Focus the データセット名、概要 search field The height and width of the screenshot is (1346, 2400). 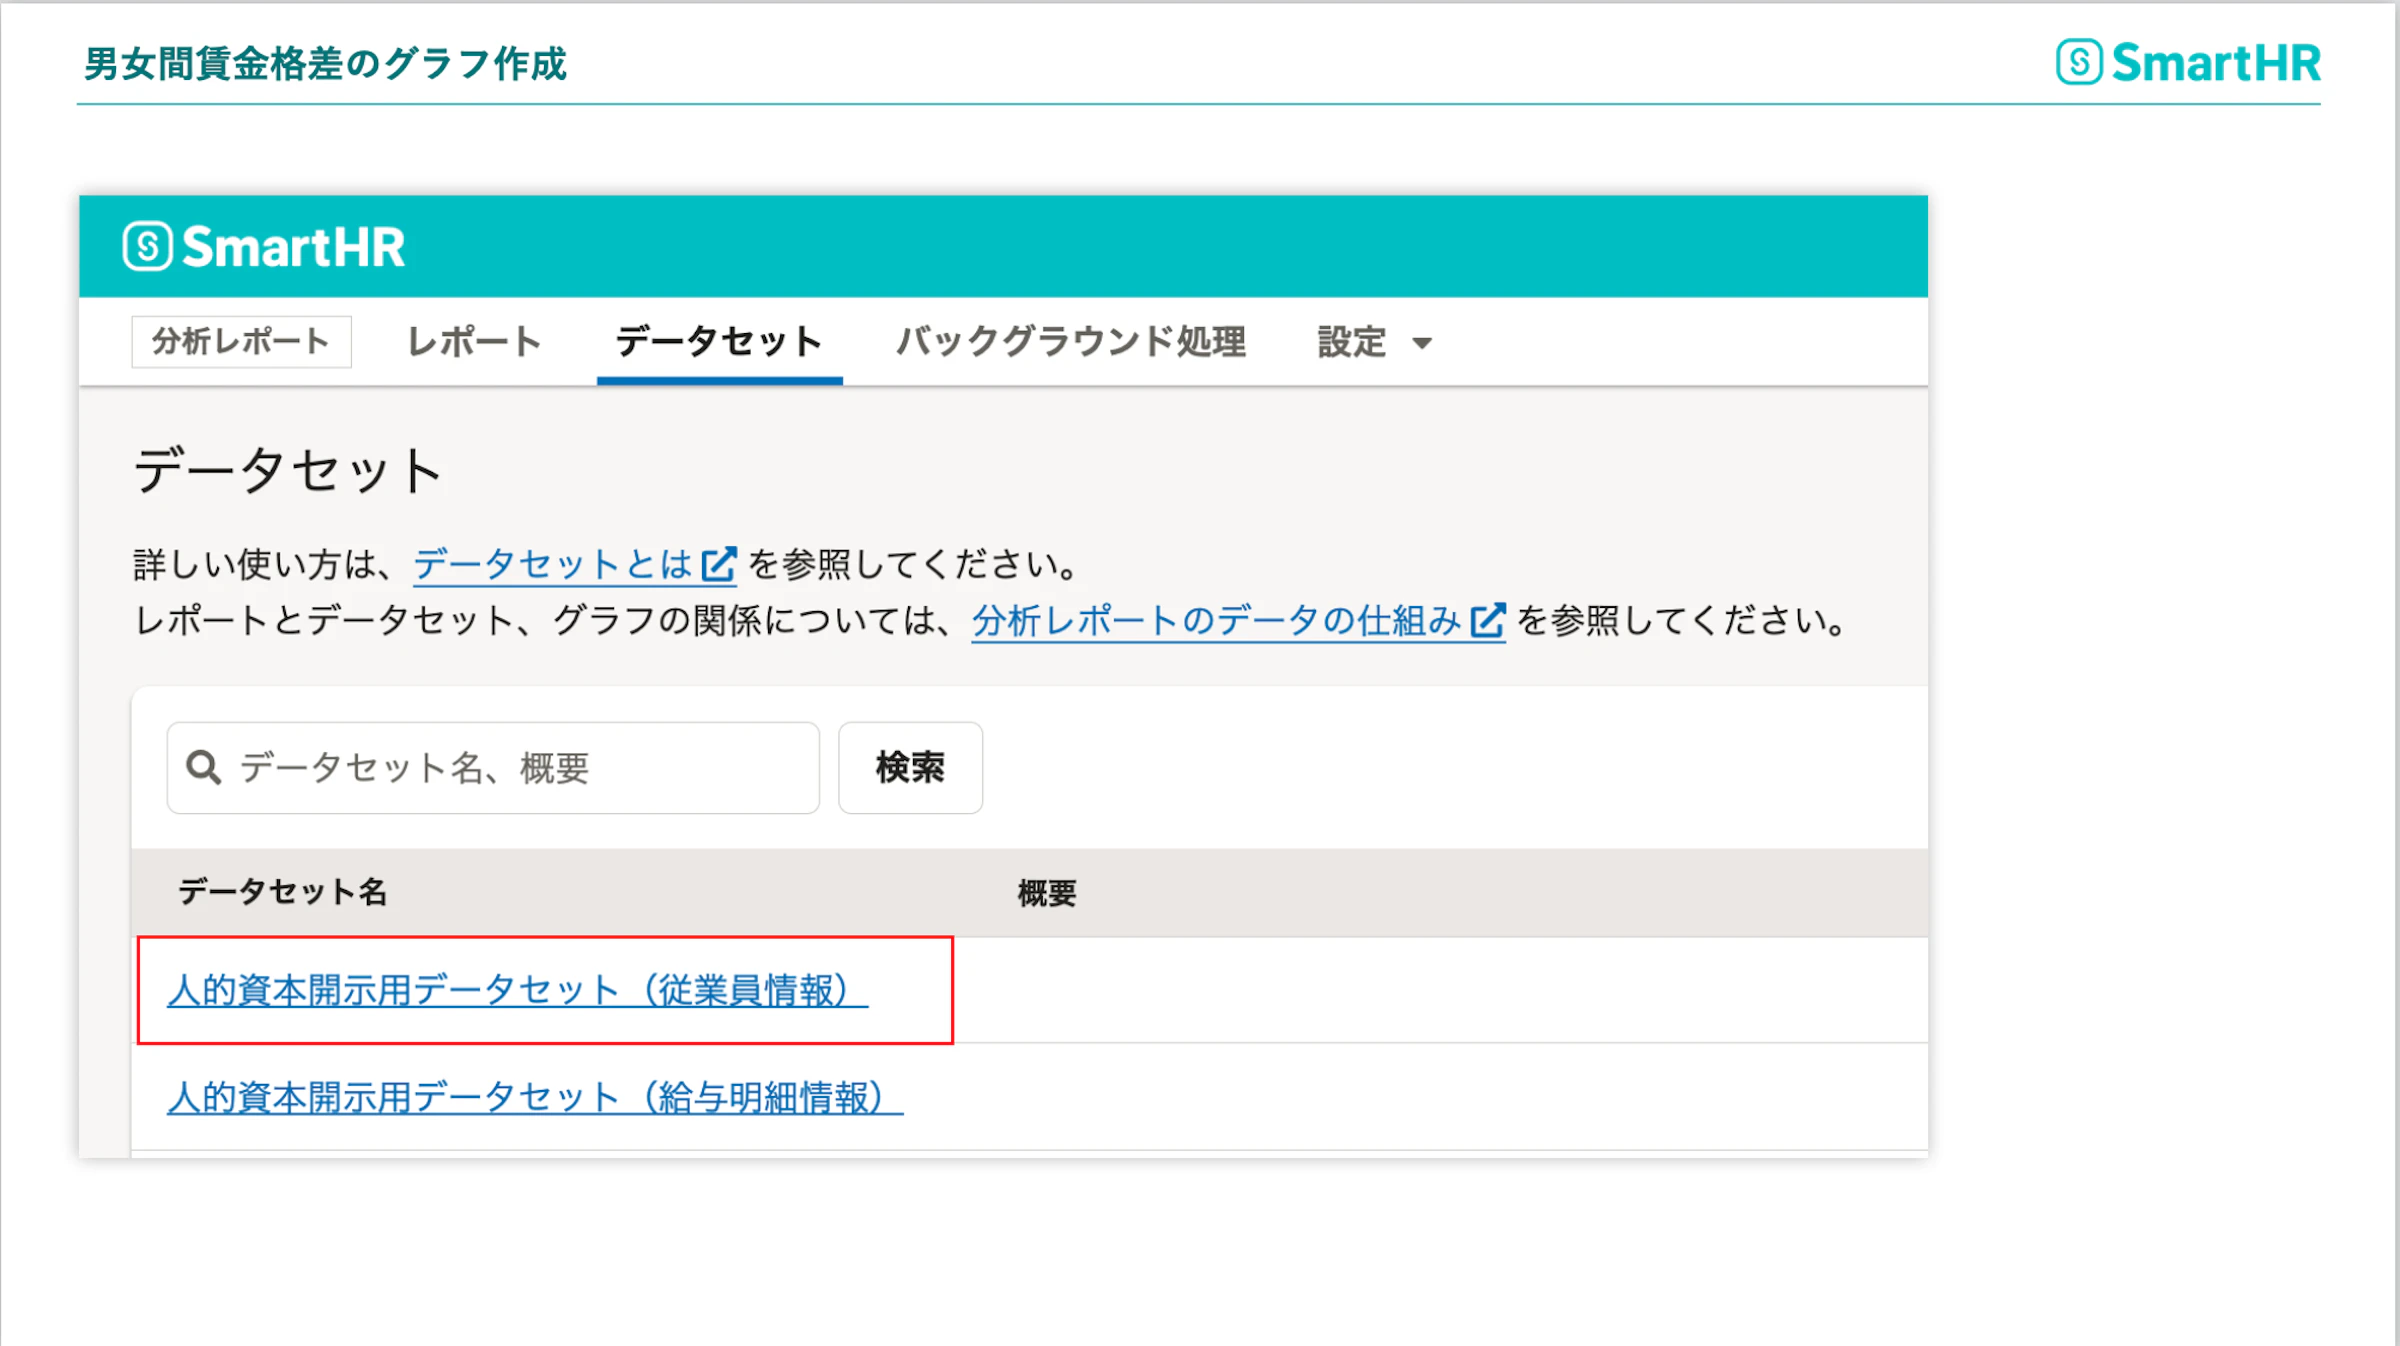pyautogui.click(x=493, y=768)
